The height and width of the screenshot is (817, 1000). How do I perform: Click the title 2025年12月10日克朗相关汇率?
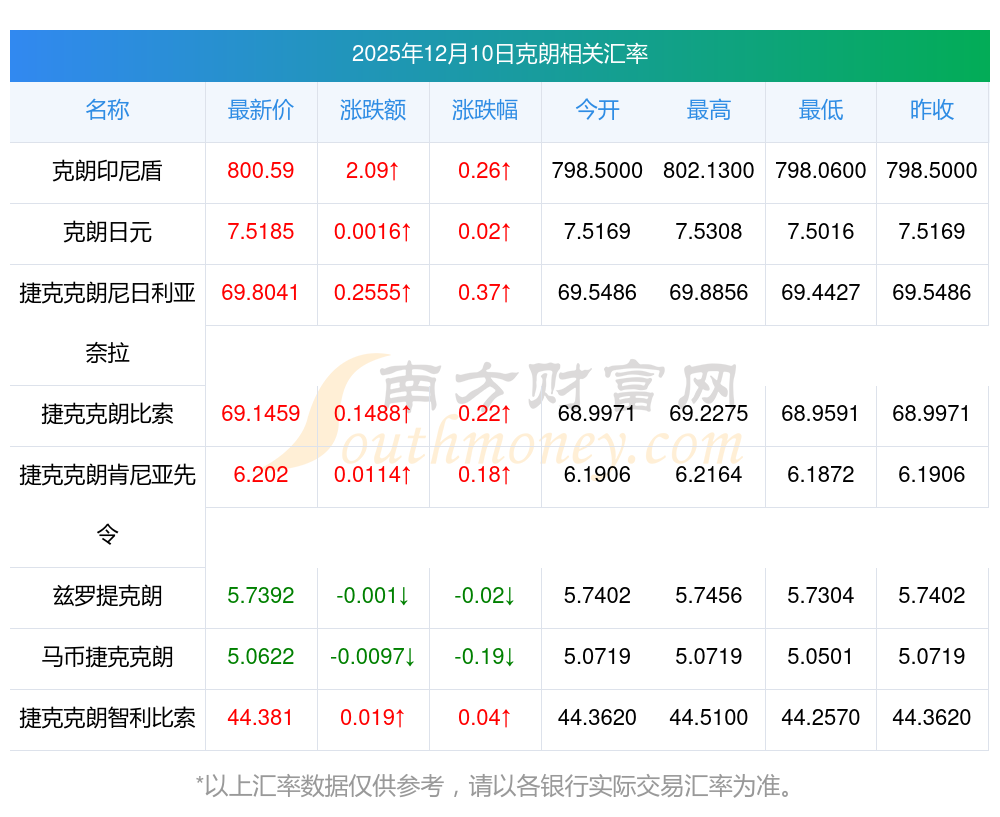[x=500, y=54]
